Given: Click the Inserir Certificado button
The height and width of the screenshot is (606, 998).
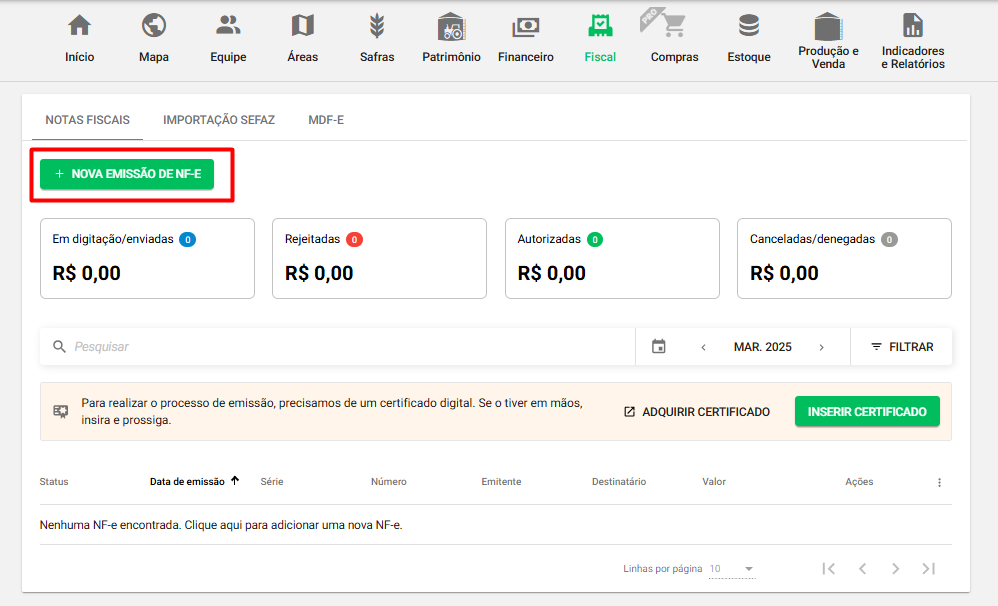Looking at the screenshot, I should (x=867, y=412).
